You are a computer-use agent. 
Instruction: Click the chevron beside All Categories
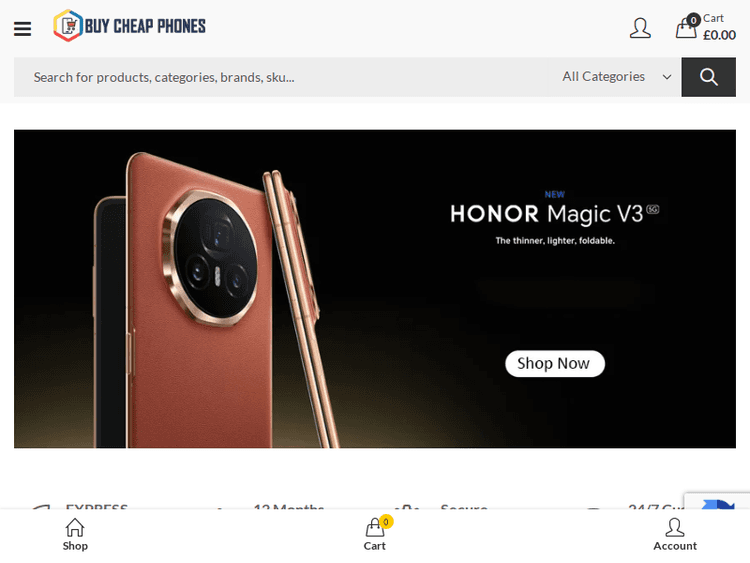coord(667,77)
